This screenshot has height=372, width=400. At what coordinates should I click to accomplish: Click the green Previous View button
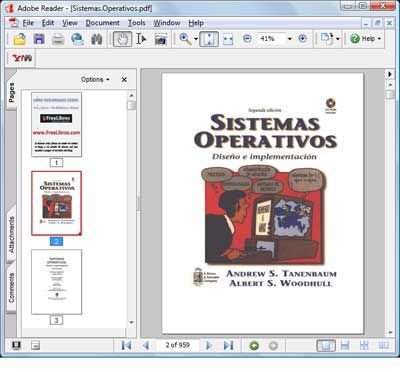click(254, 346)
